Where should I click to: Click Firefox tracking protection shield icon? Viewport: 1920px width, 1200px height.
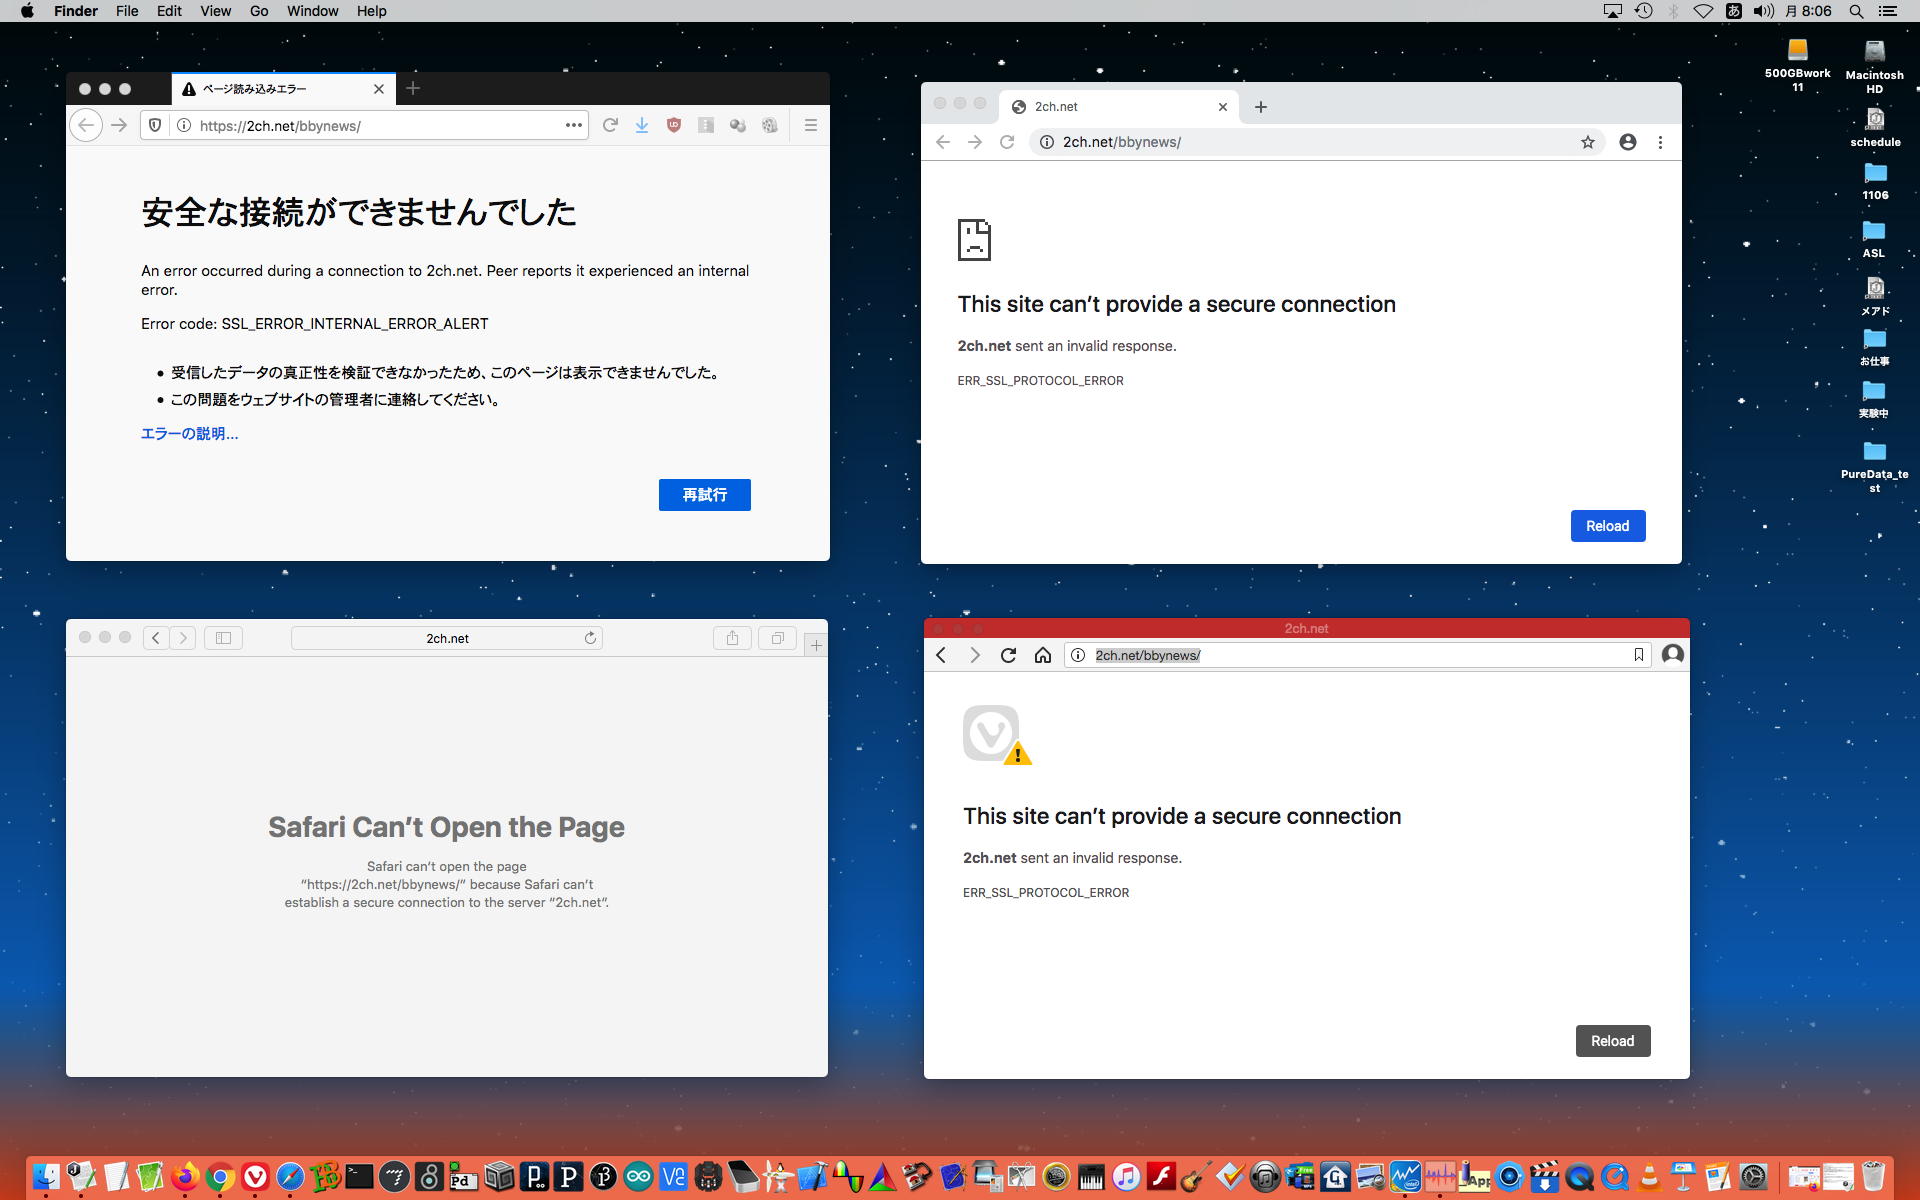[x=155, y=125]
